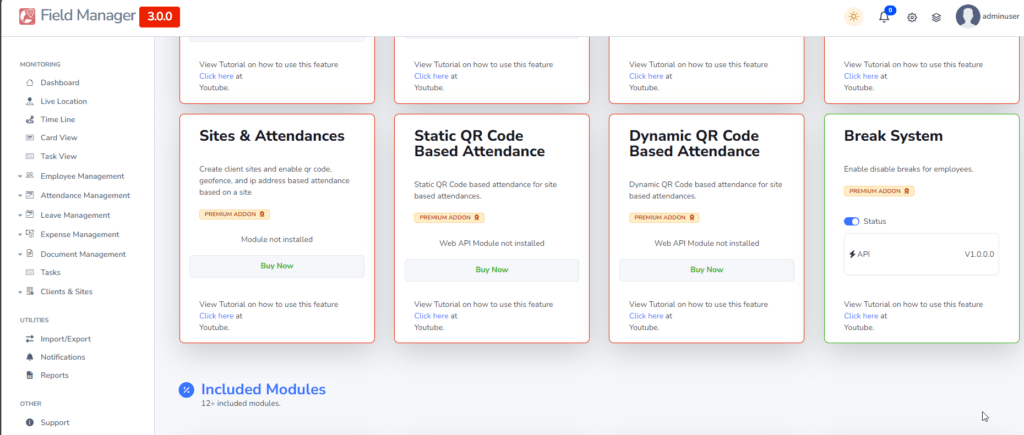
Task: Click the Break System card title
Action: pyautogui.click(x=893, y=136)
